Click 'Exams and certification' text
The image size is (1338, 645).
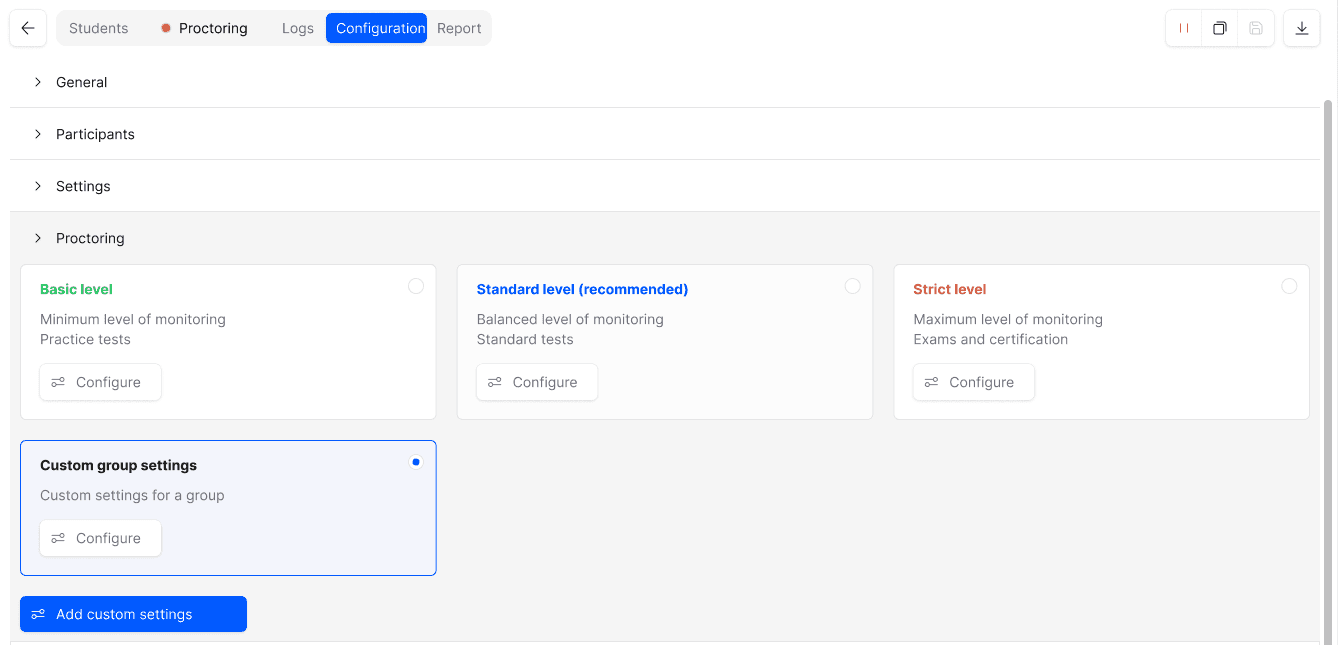(x=990, y=339)
